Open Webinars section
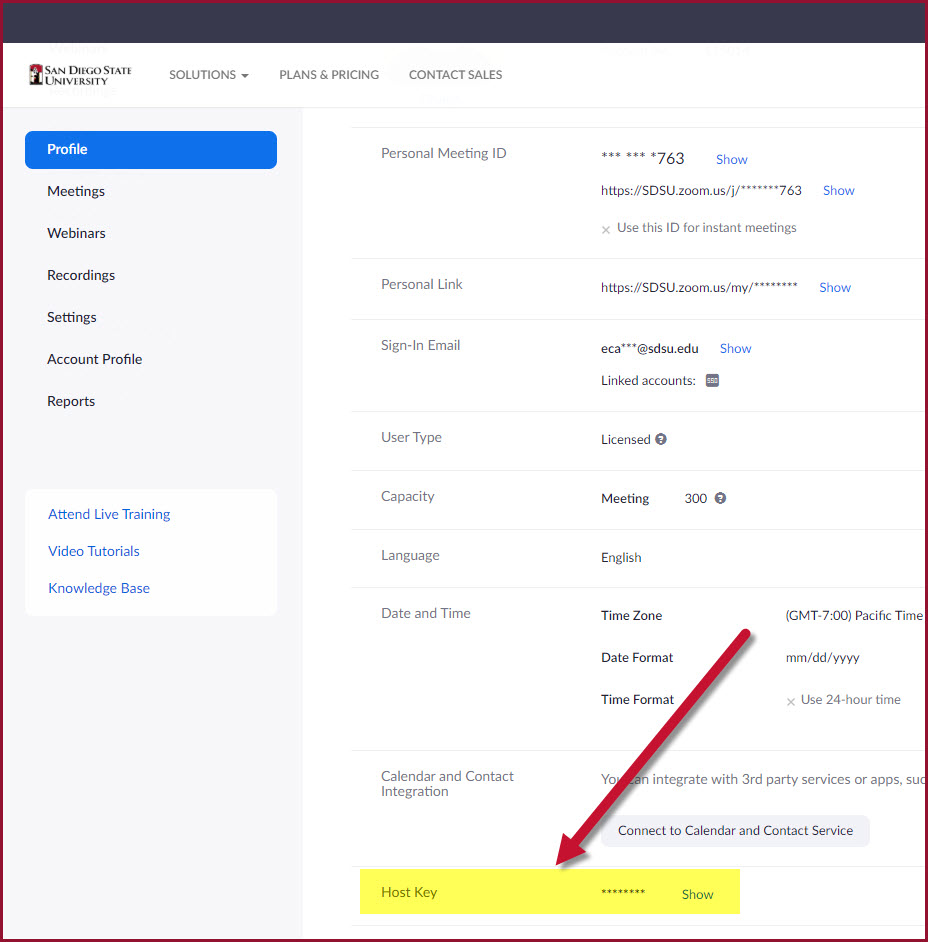The height and width of the screenshot is (942, 928). pos(76,233)
